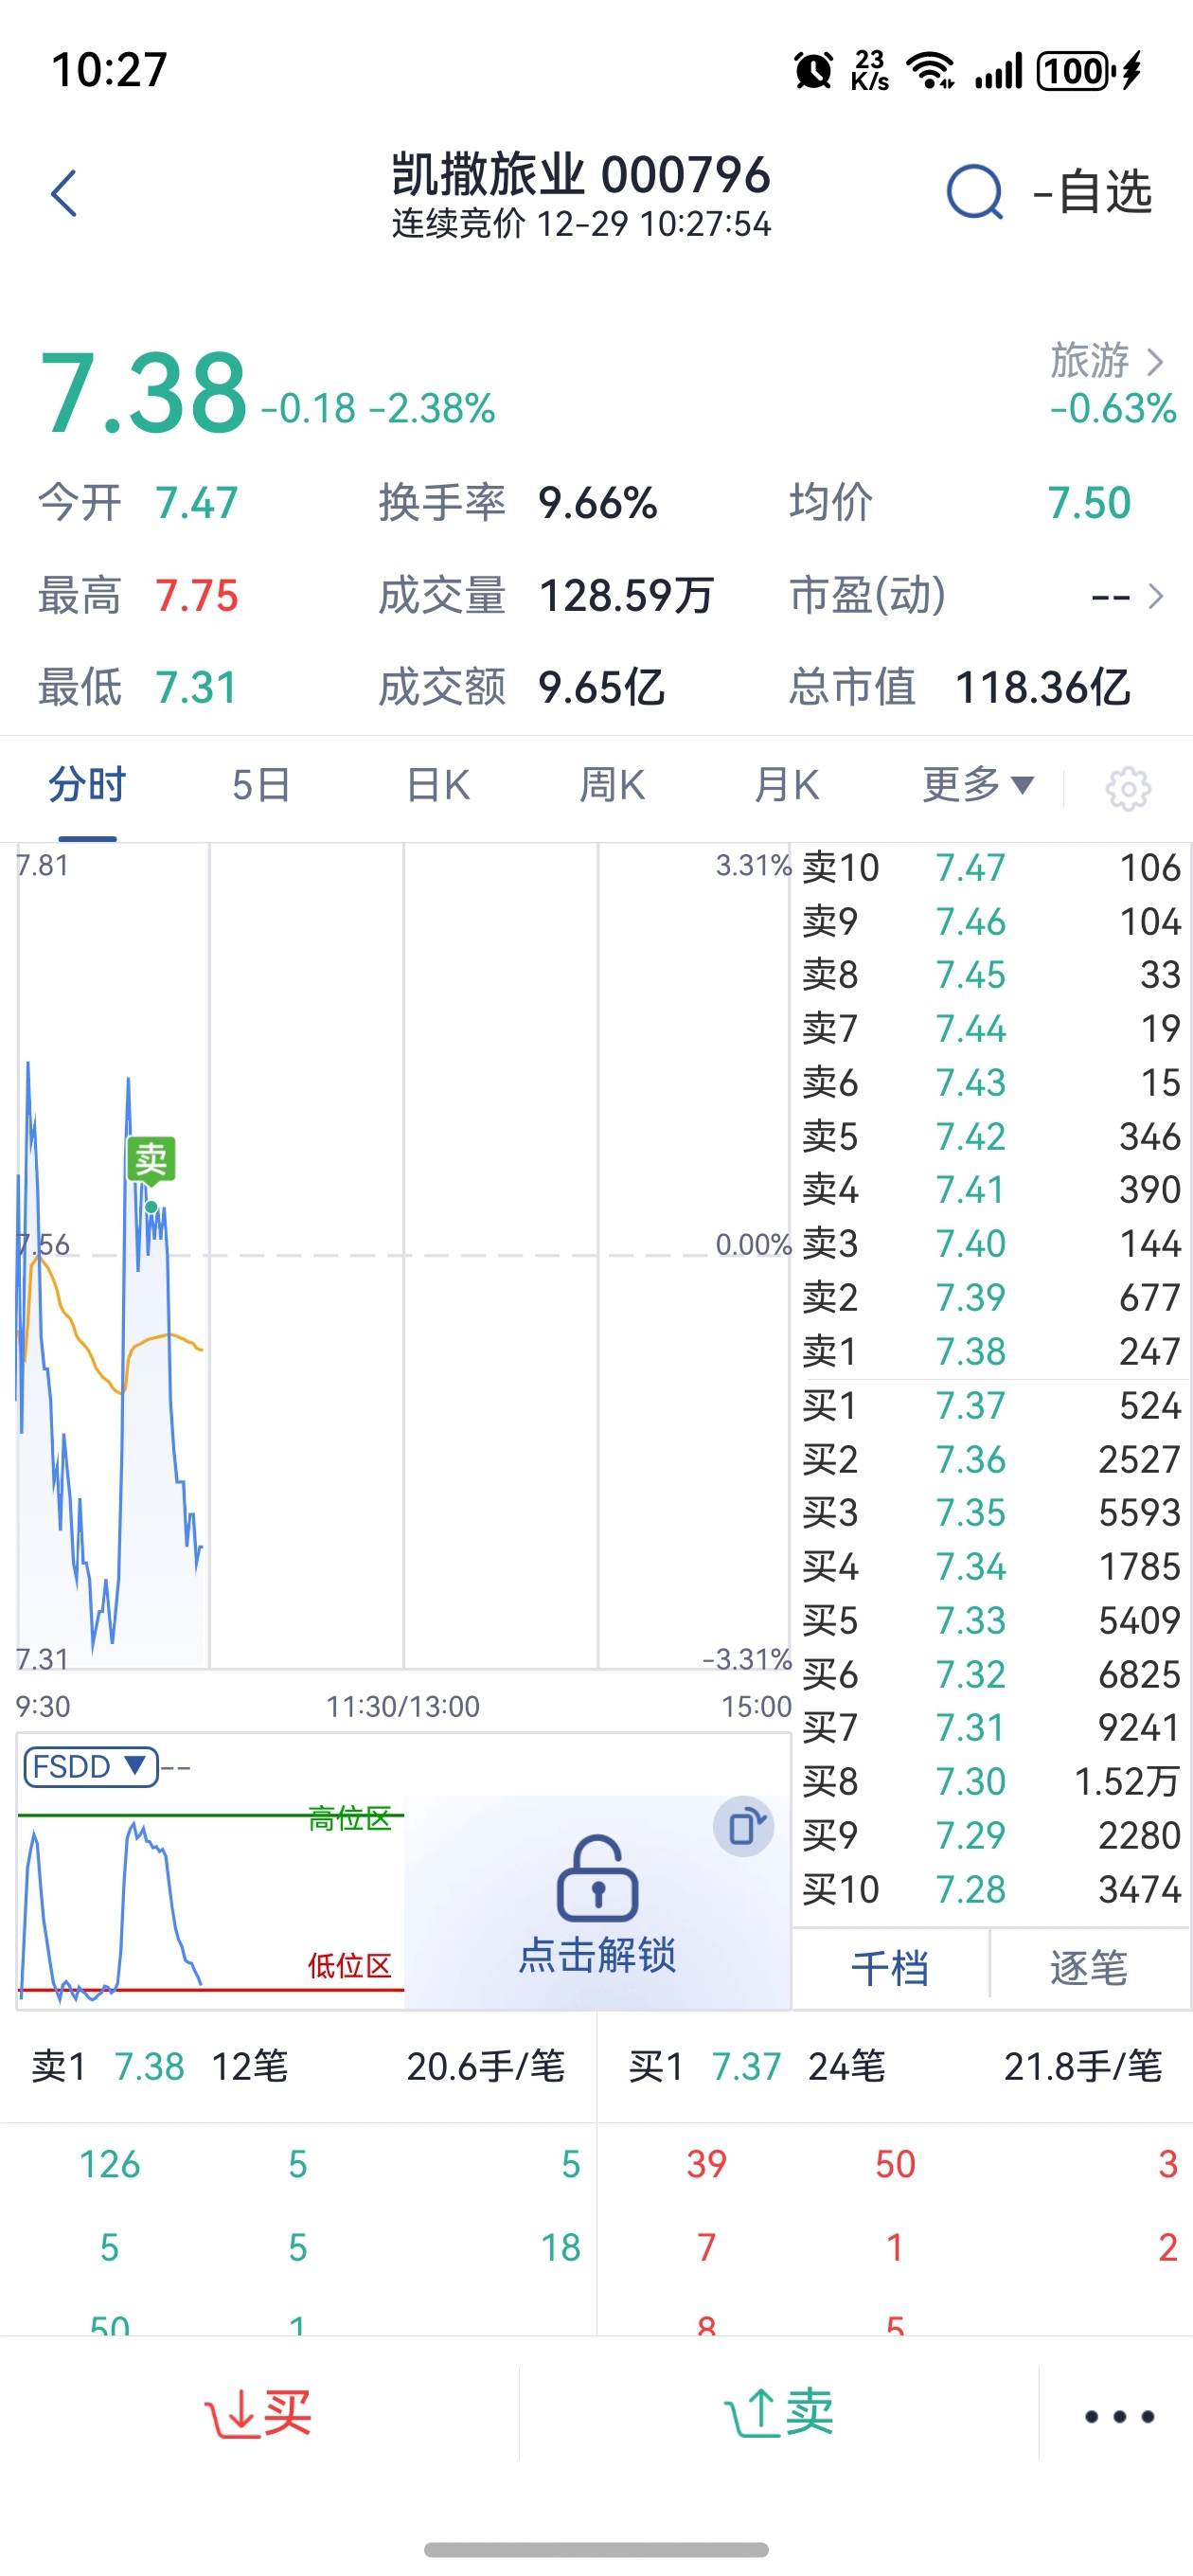The height and width of the screenshot is (2576, 1193).
Task: Tap the green 卖 marker on chart
Action: [151, 1160]
